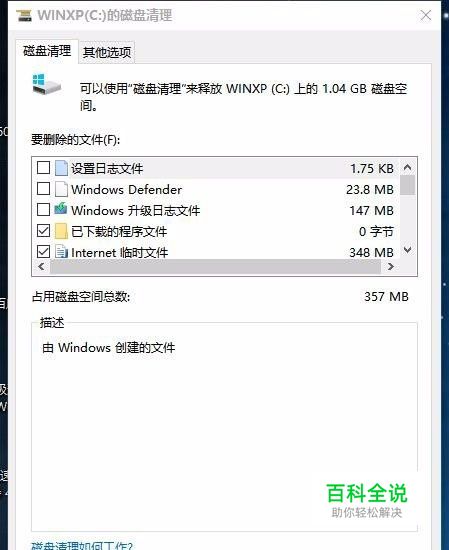449x550 pixels.
Task: Open the 磁盘清理如何工作 link
Action: 82,546
